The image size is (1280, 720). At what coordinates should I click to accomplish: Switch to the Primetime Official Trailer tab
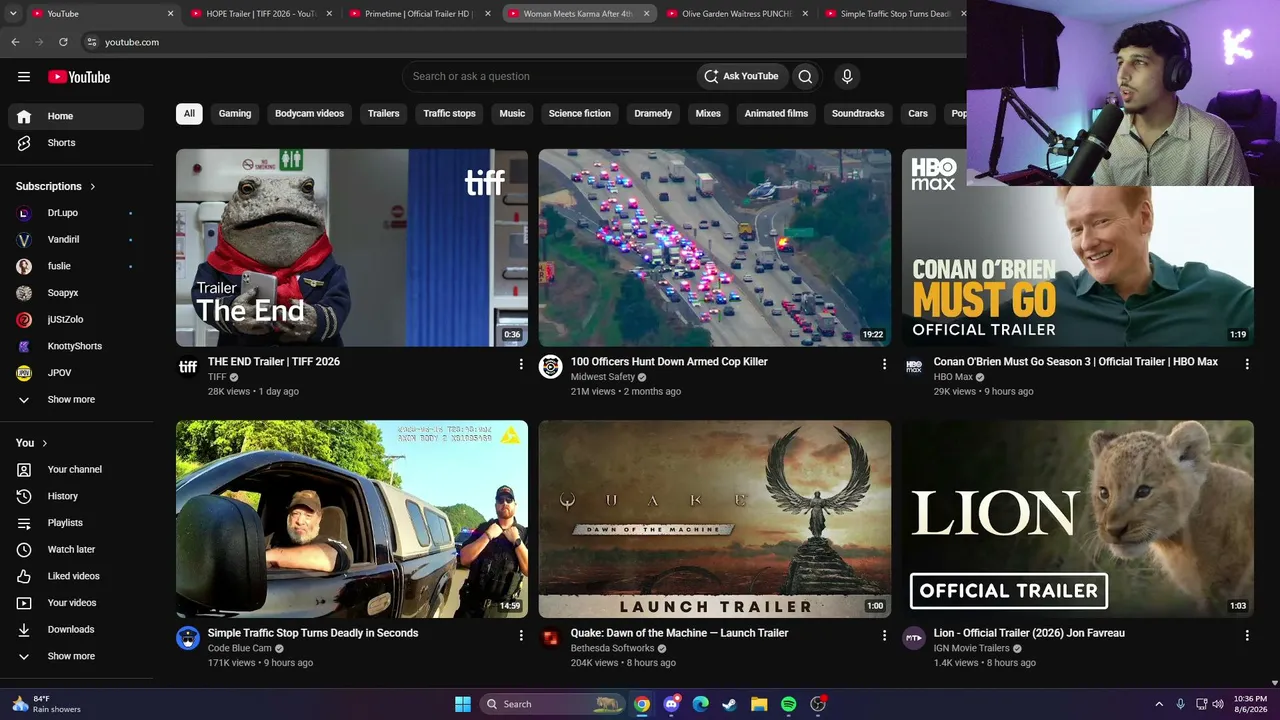point(418,14)
